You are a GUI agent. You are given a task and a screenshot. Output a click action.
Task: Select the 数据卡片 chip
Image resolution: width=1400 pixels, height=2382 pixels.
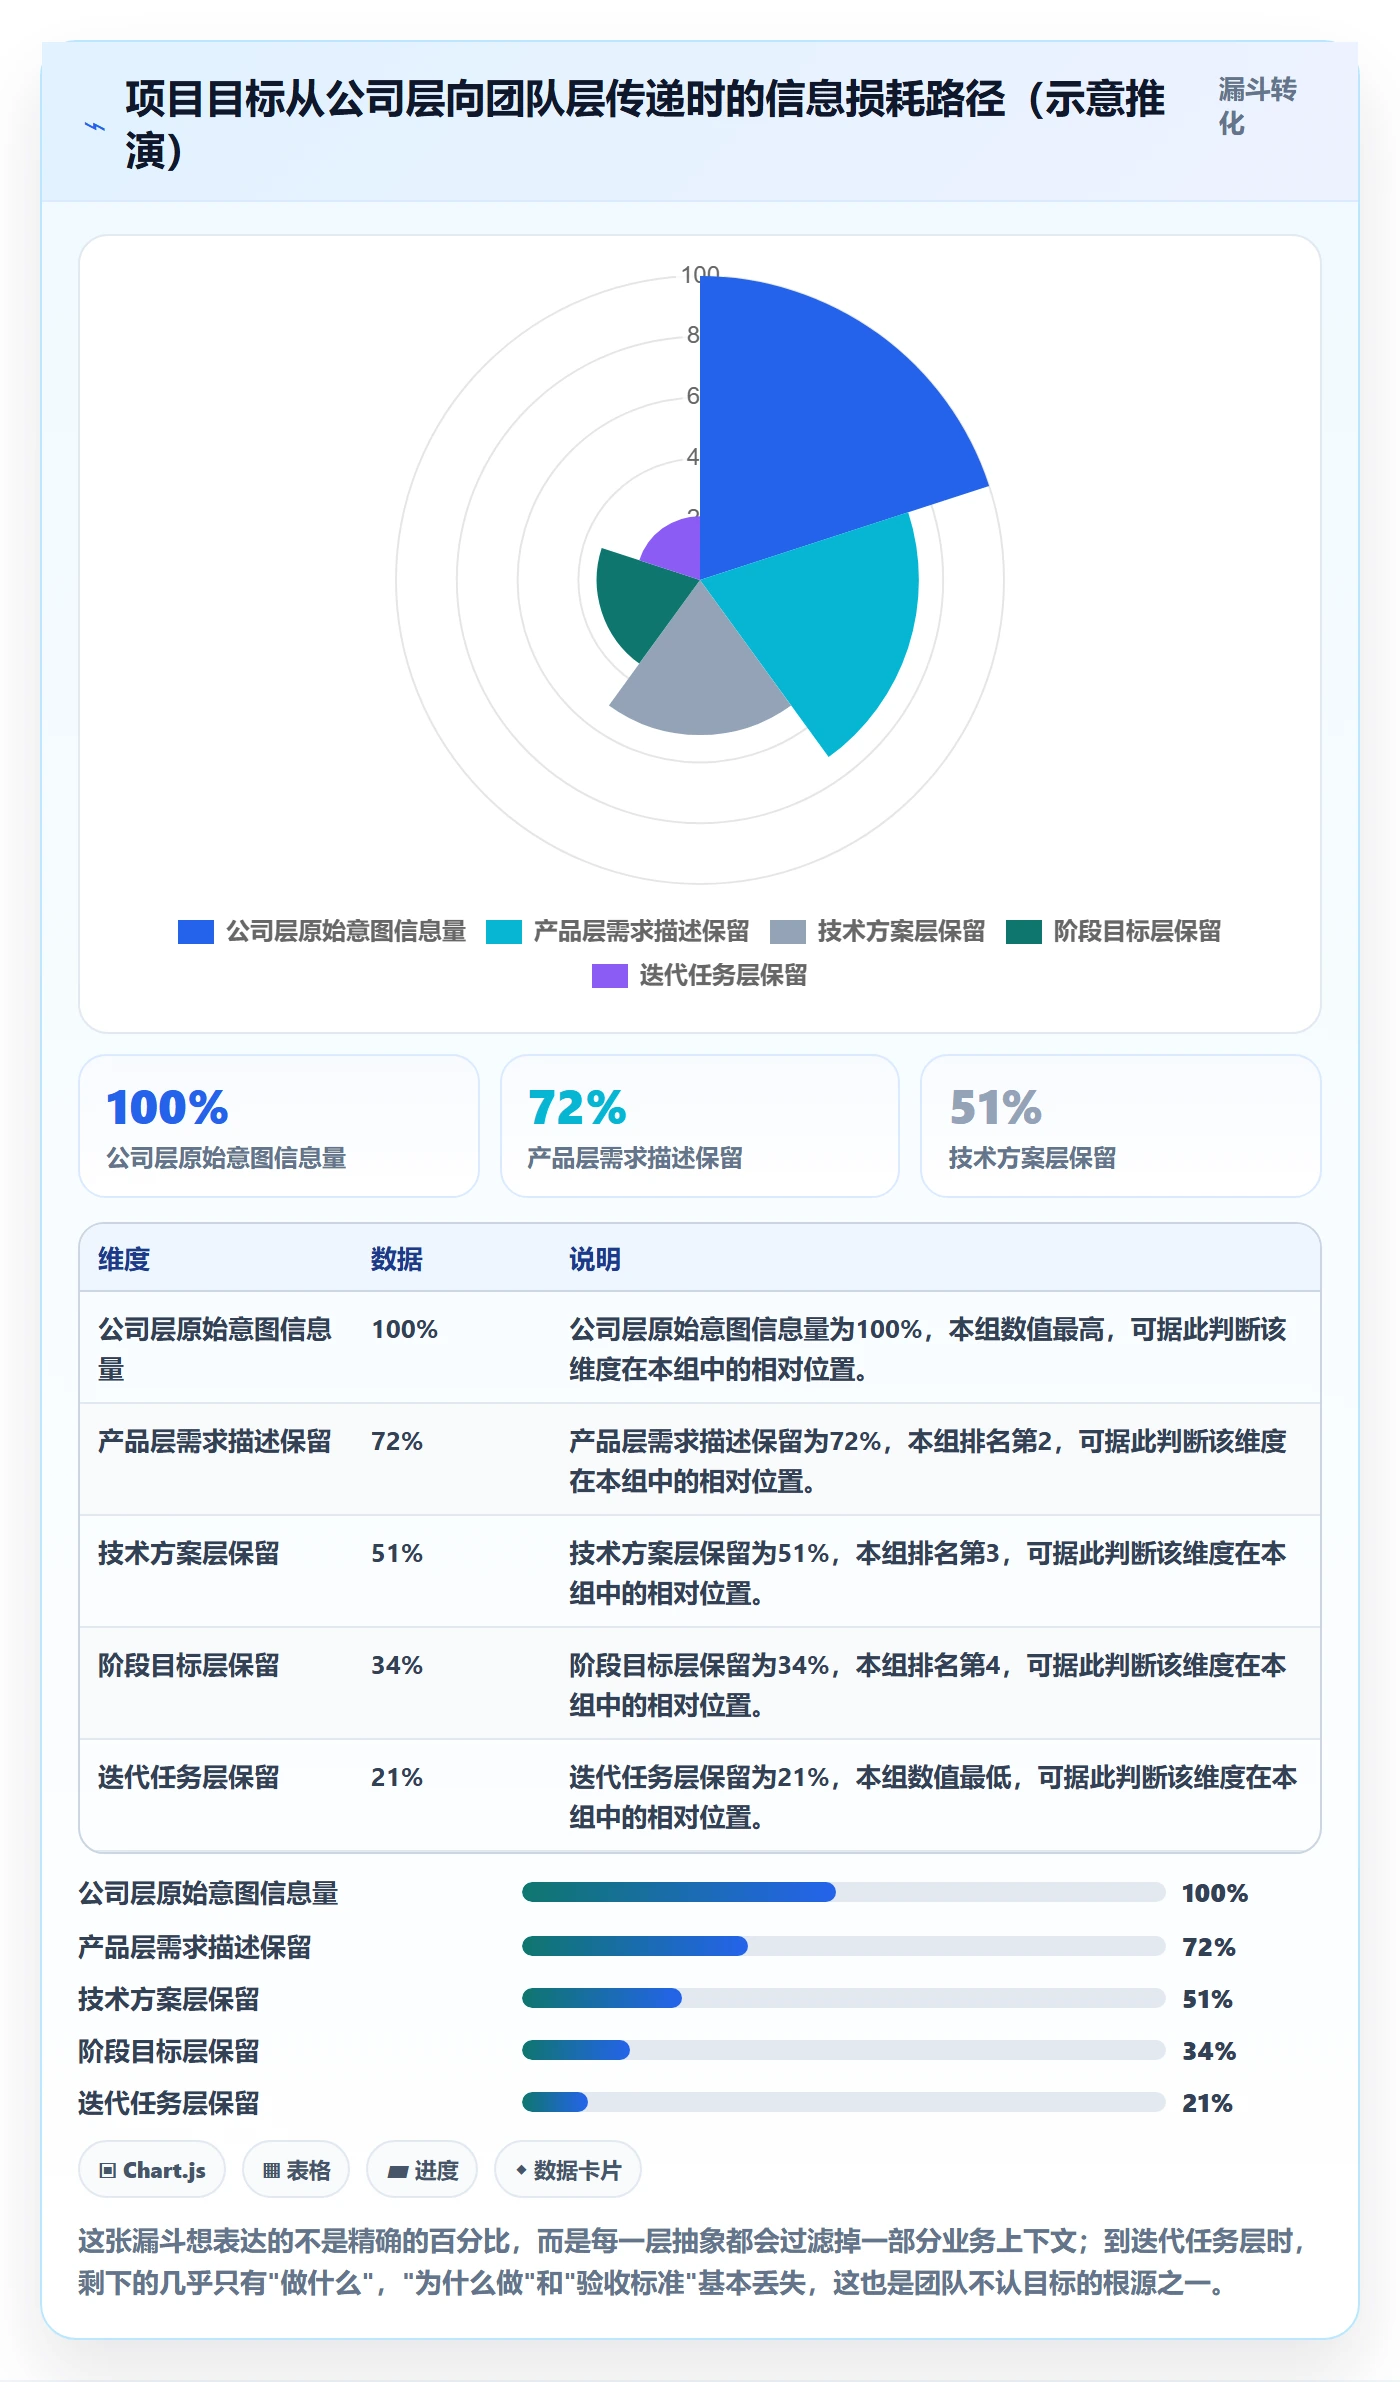pyautogui.click(x=568, y=2170)
